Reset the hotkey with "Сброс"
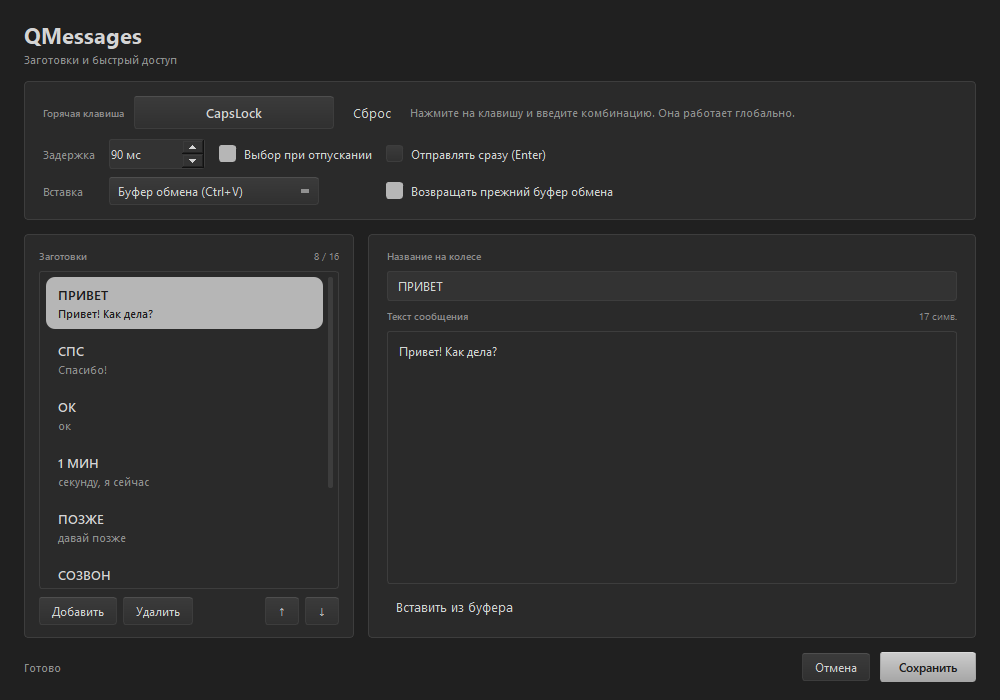1000x700 pixels. (372, 113)
